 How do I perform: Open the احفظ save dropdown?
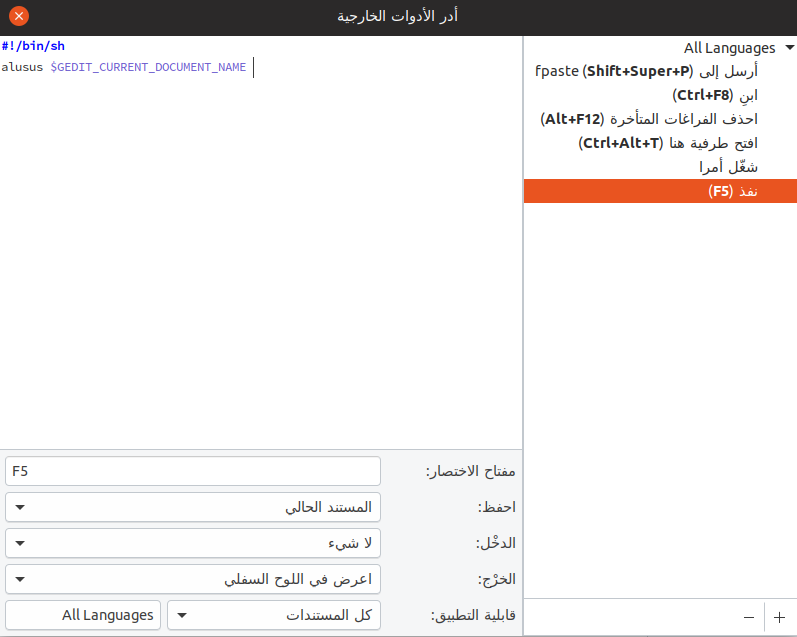(x=193, y=507)
